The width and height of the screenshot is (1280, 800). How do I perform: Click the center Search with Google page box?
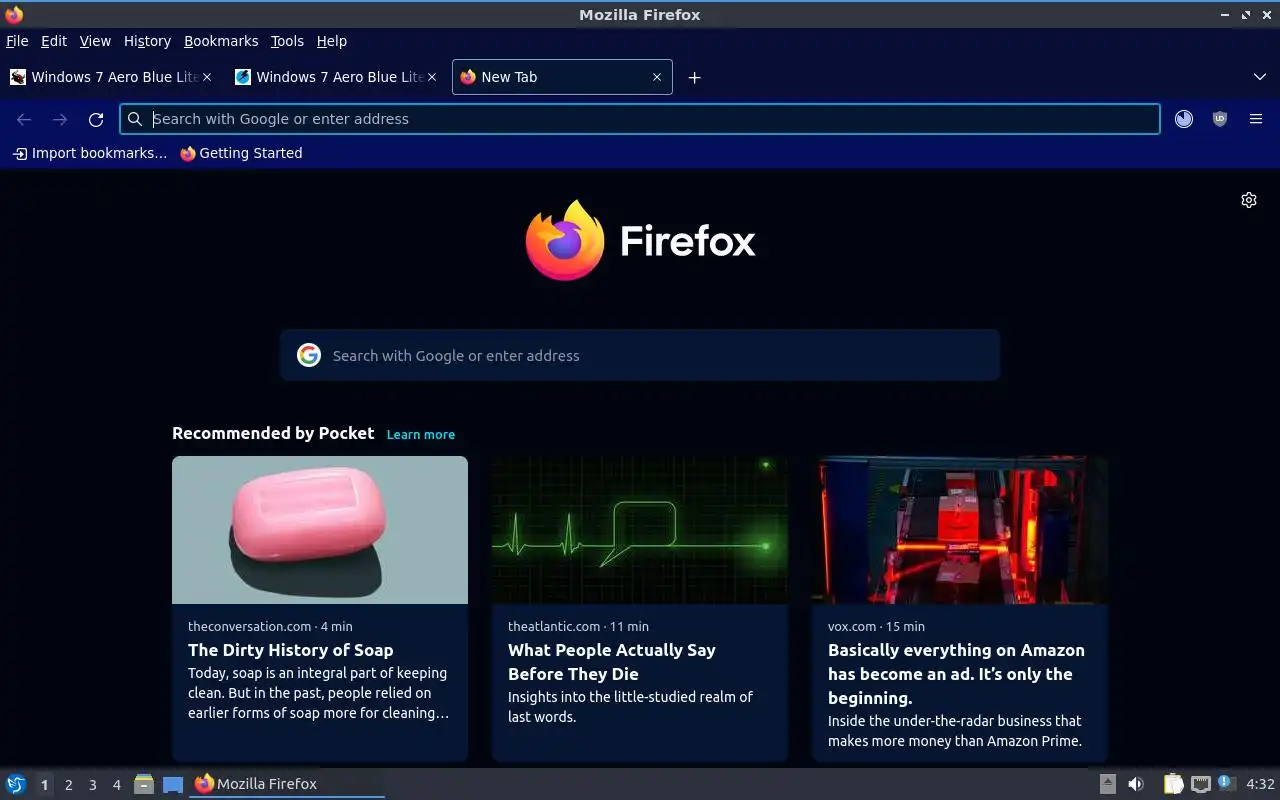click(640, 355)
